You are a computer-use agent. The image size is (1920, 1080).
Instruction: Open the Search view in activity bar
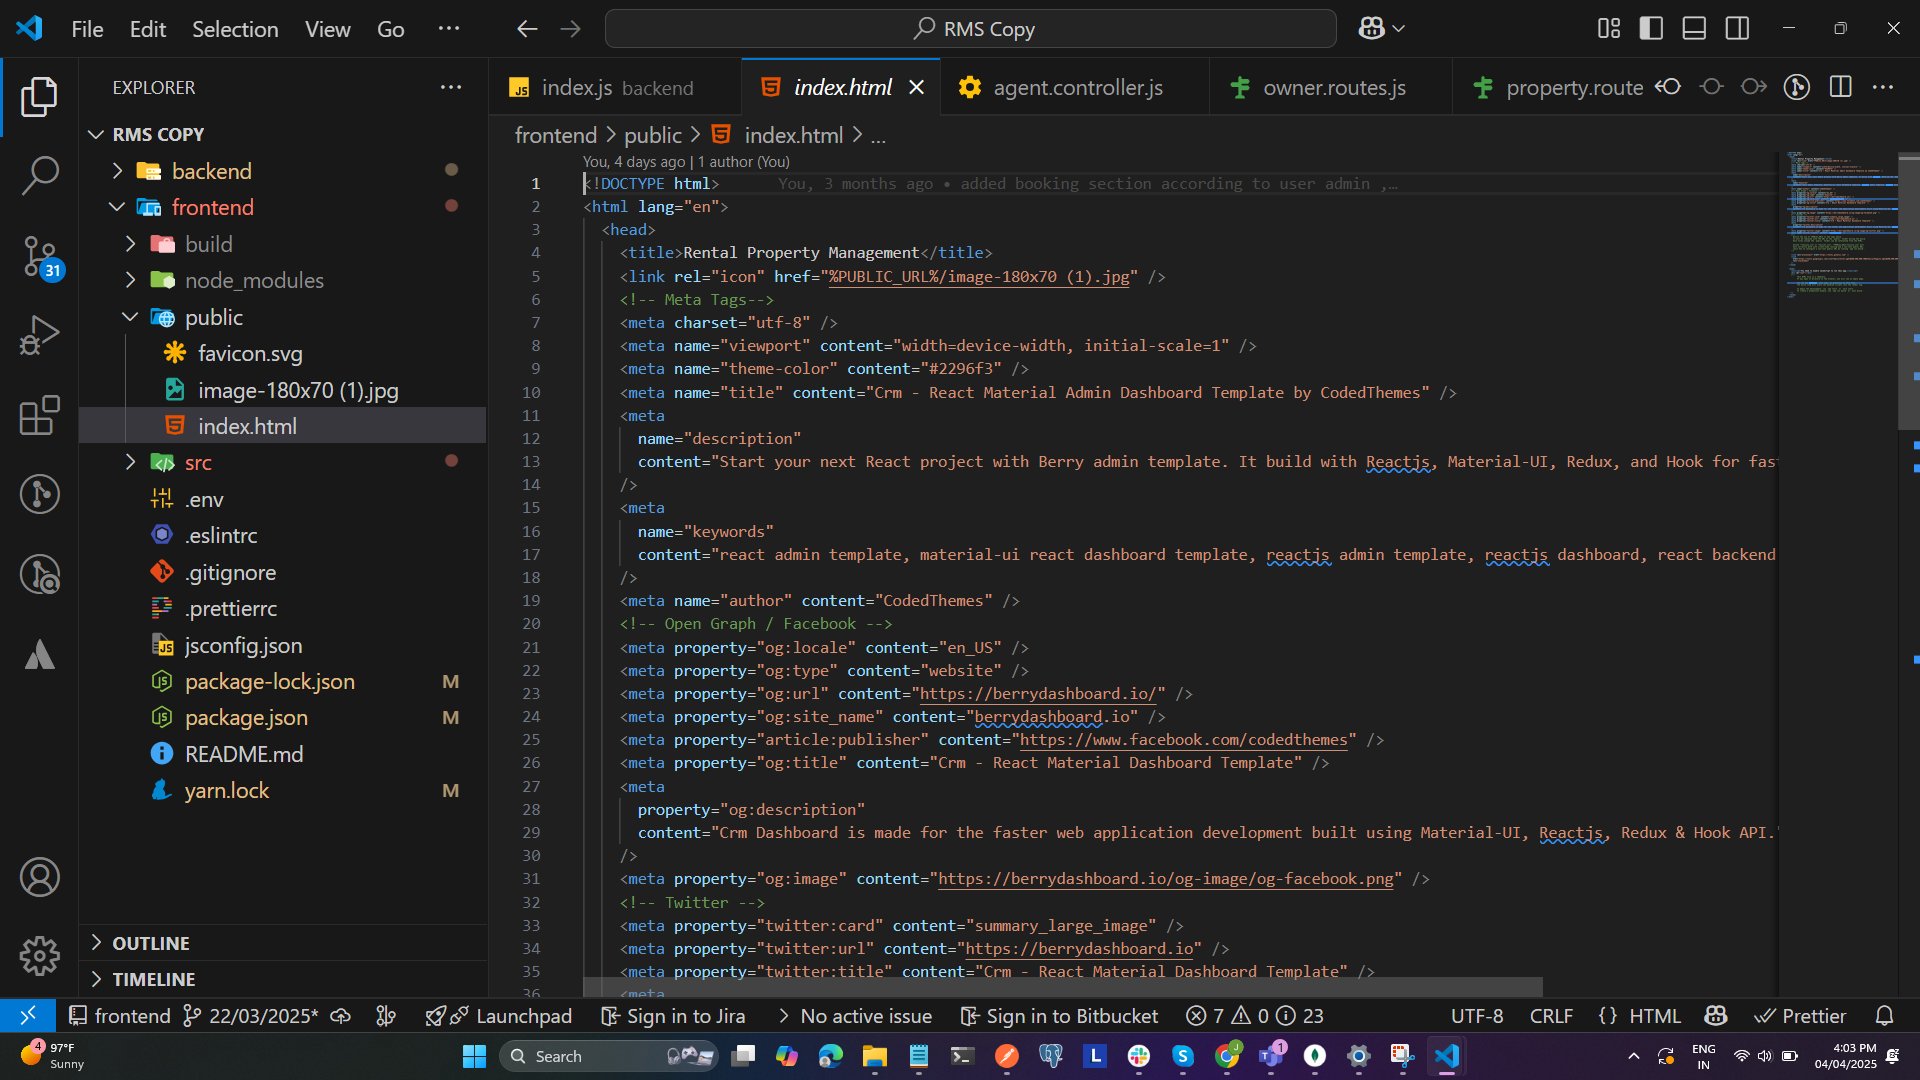click(40, 175)
